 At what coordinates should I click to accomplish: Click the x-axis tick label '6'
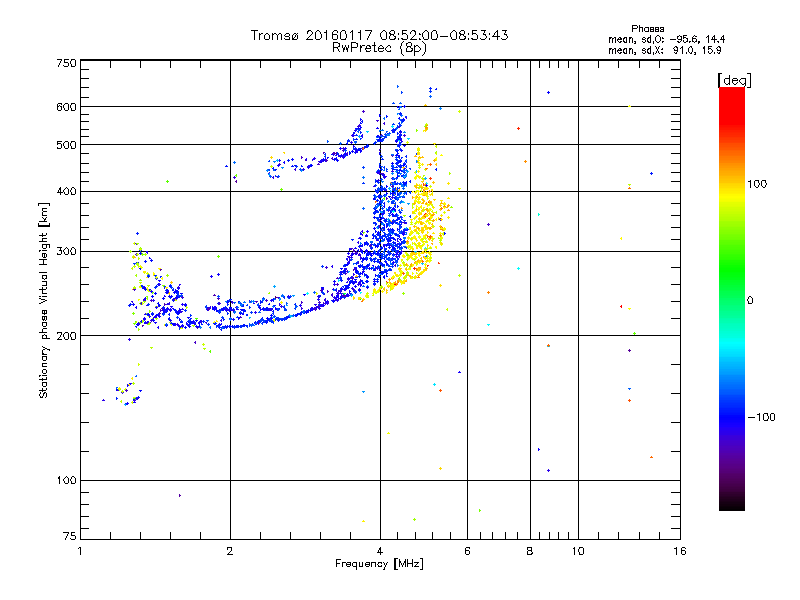point(467,551)
